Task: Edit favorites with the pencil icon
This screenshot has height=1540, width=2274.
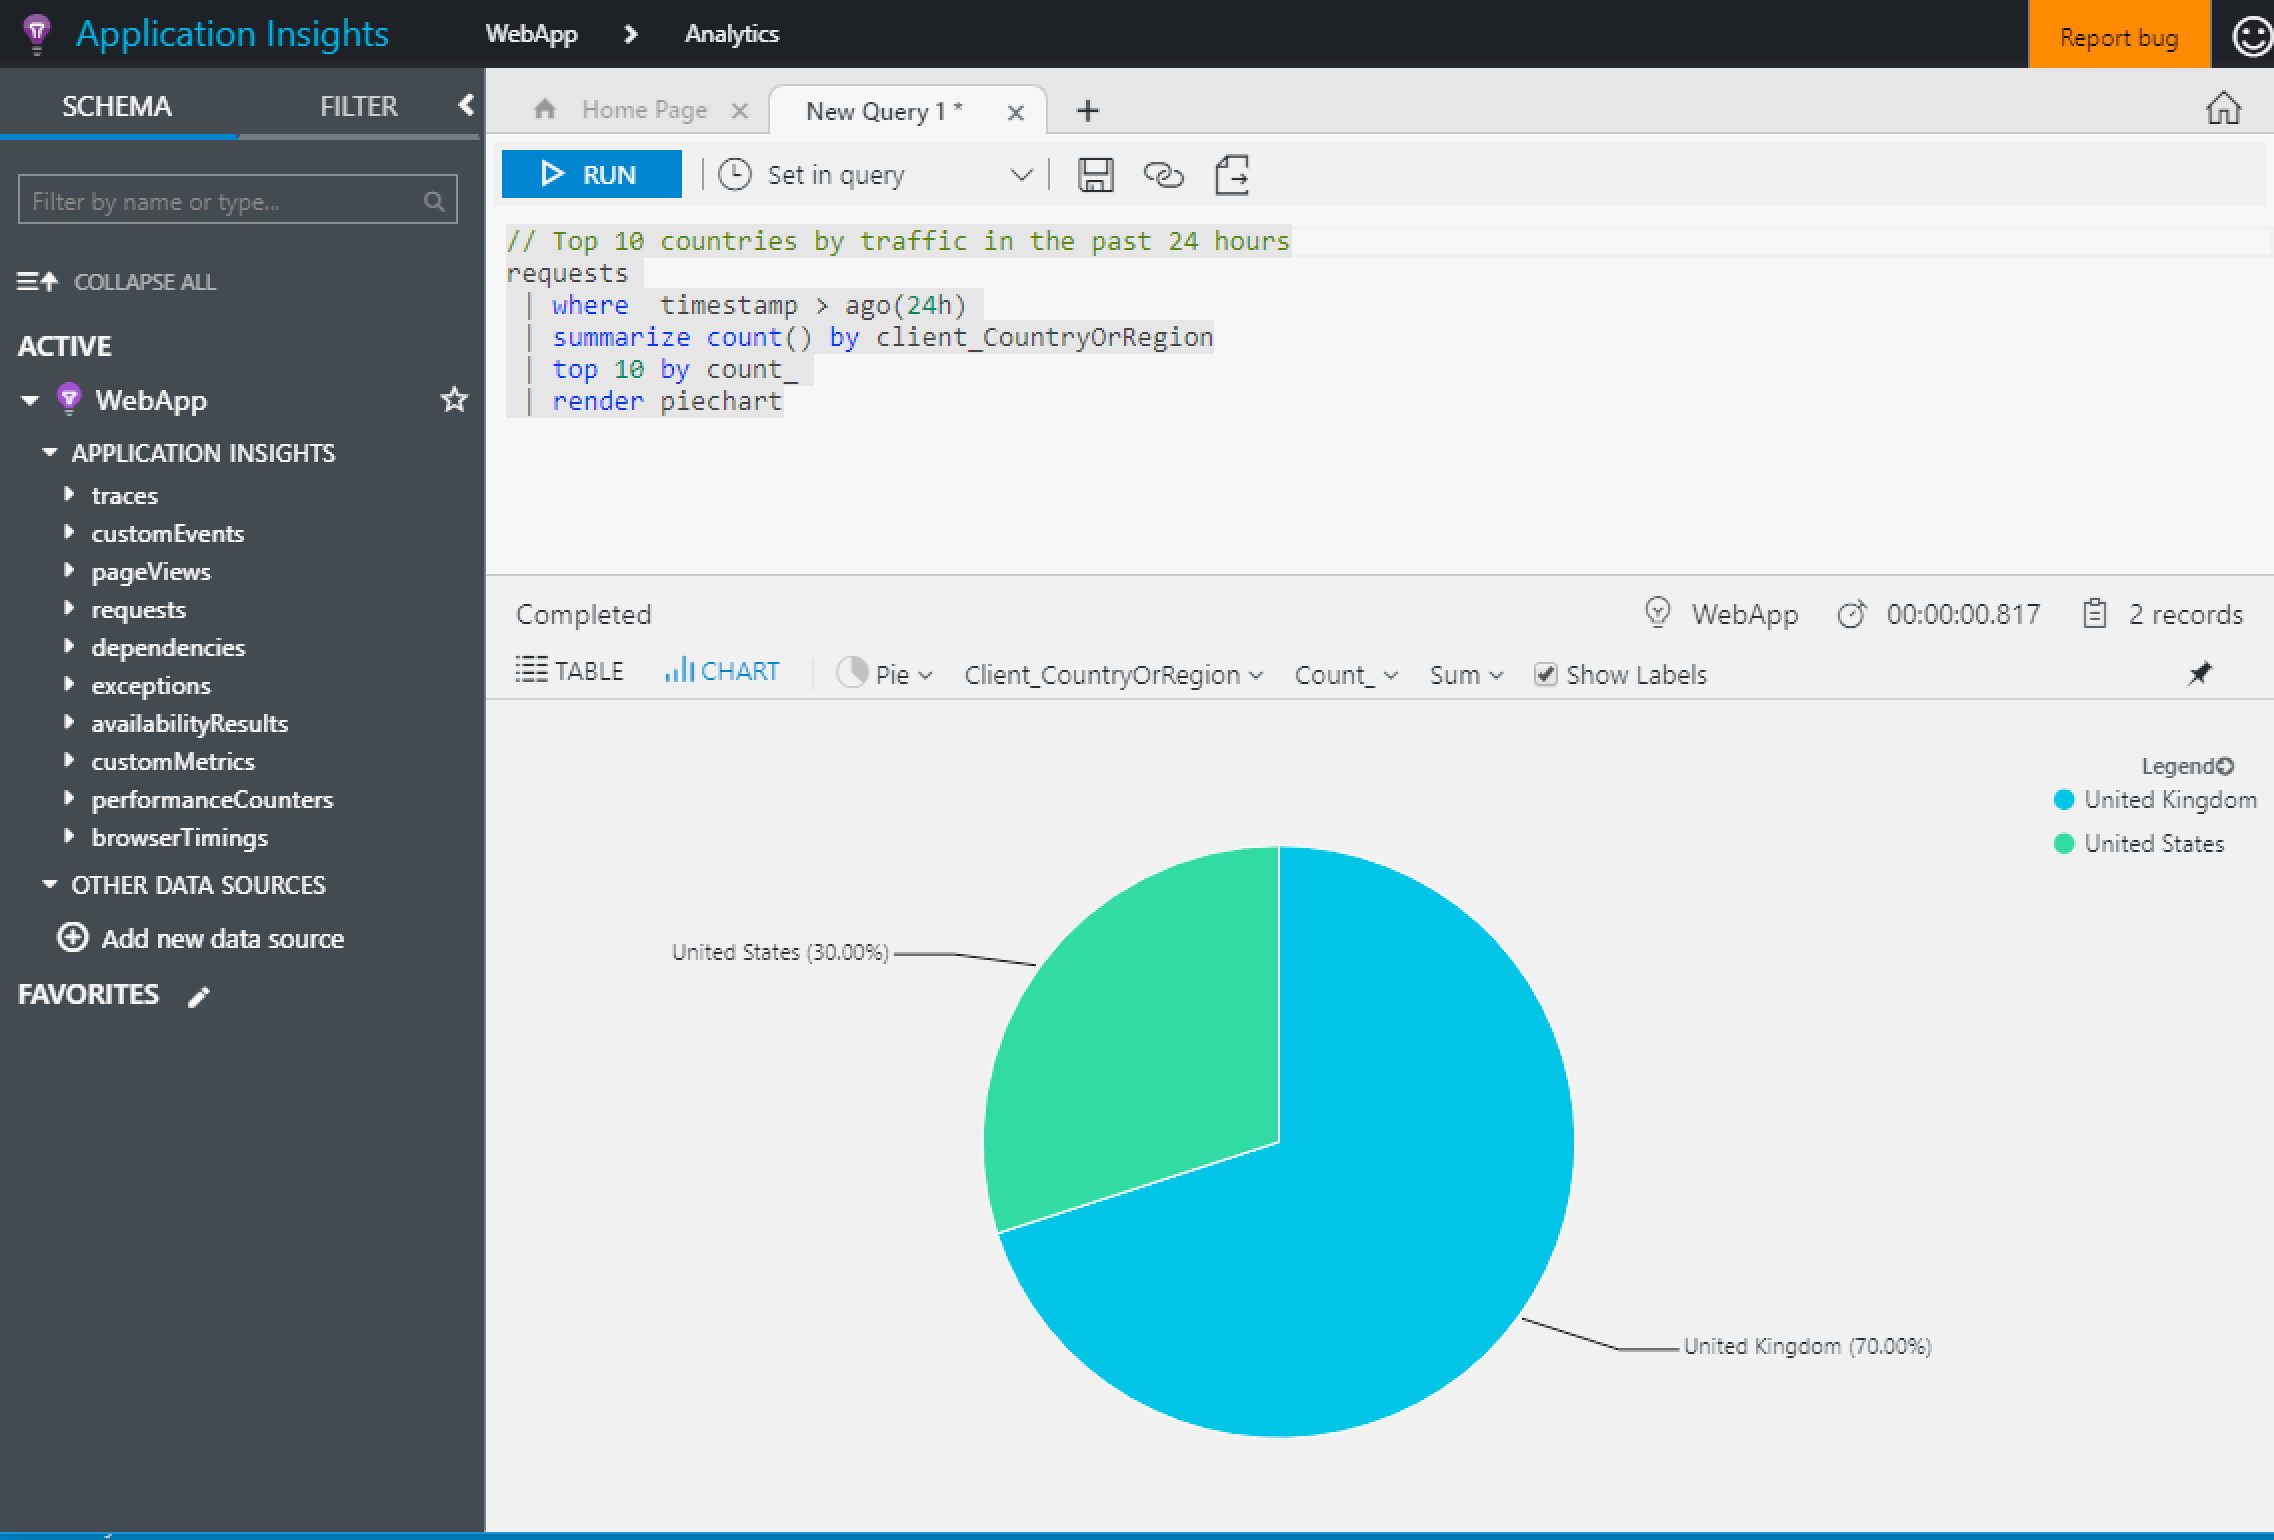Action: pyautogui.click(x=199, y=996)
